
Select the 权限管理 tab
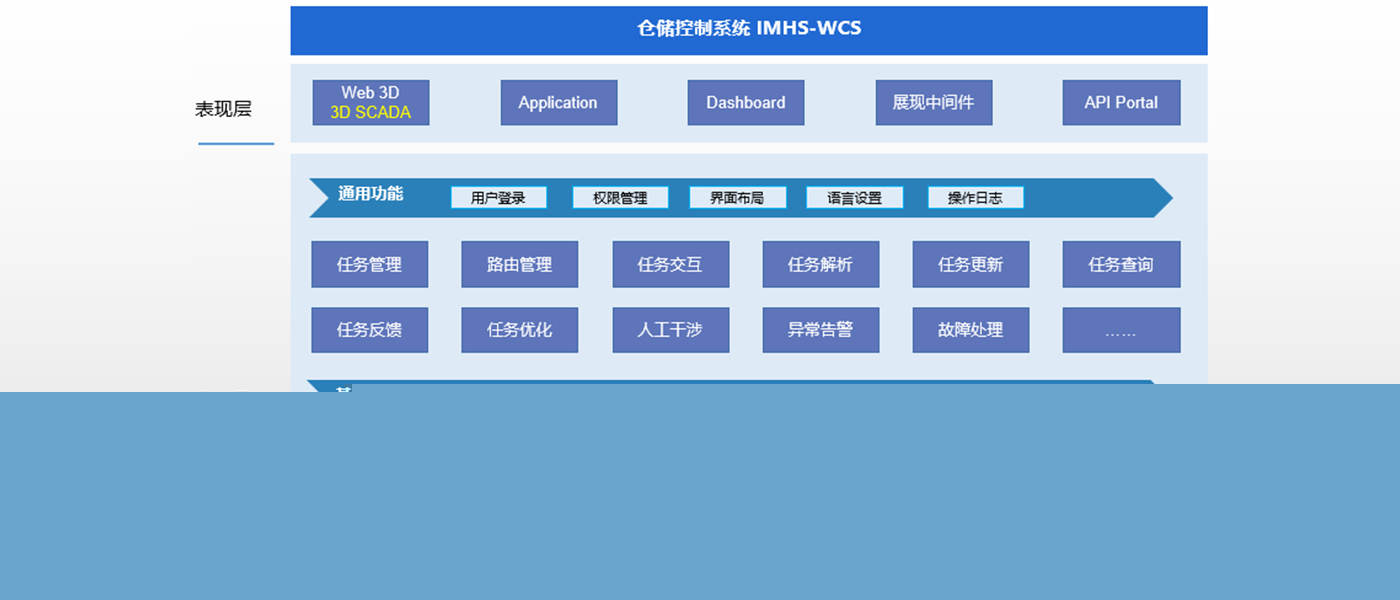[620, 198]
